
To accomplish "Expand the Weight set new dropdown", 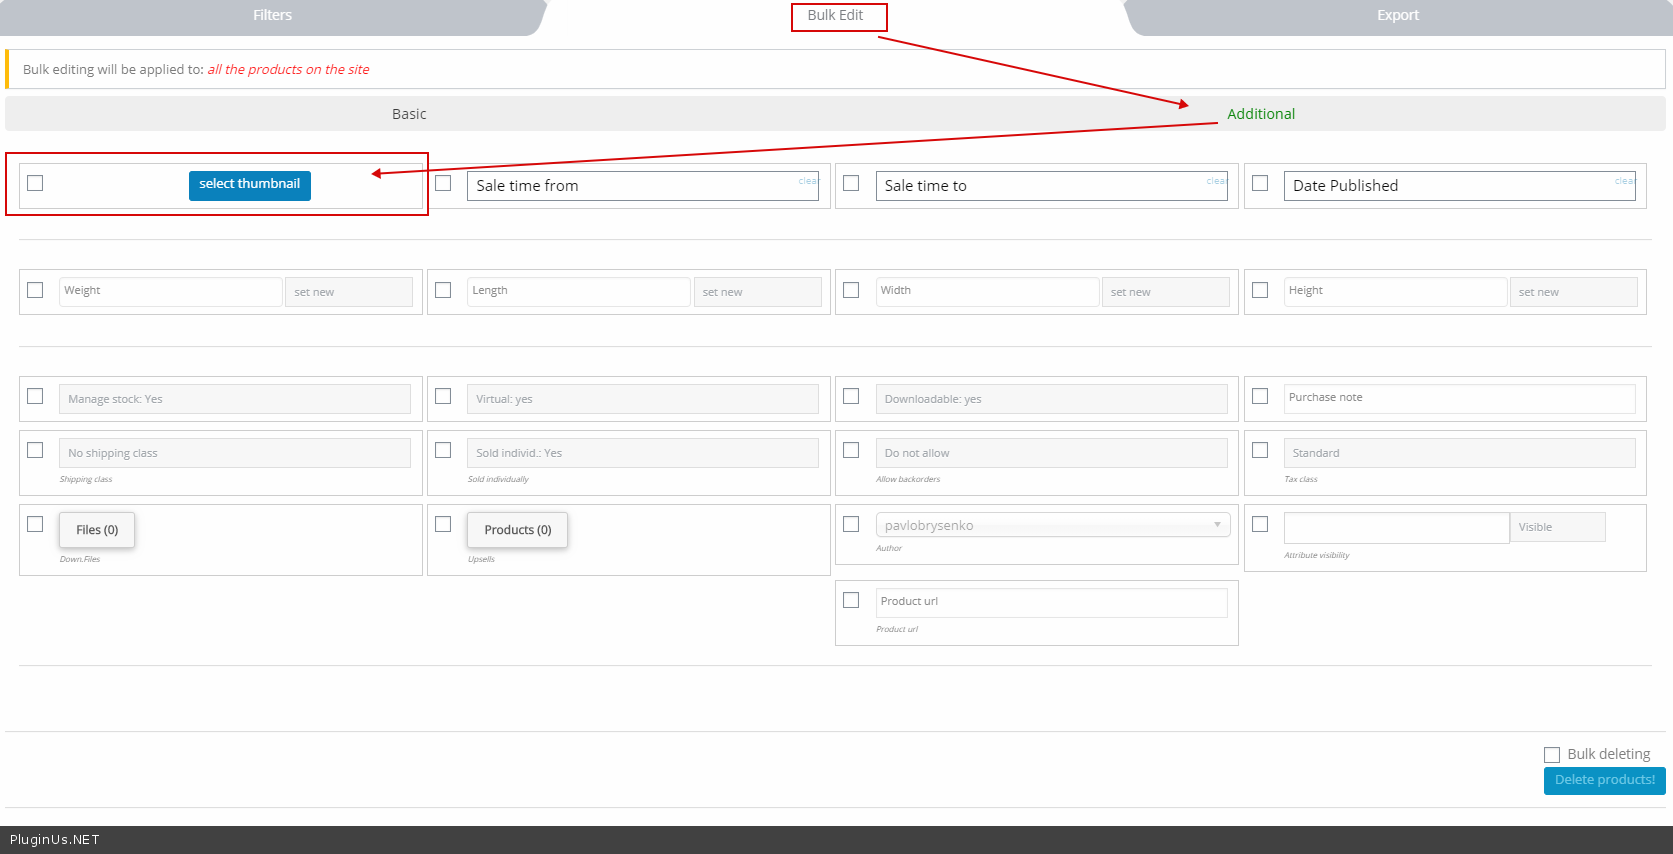I will point(348,292).
